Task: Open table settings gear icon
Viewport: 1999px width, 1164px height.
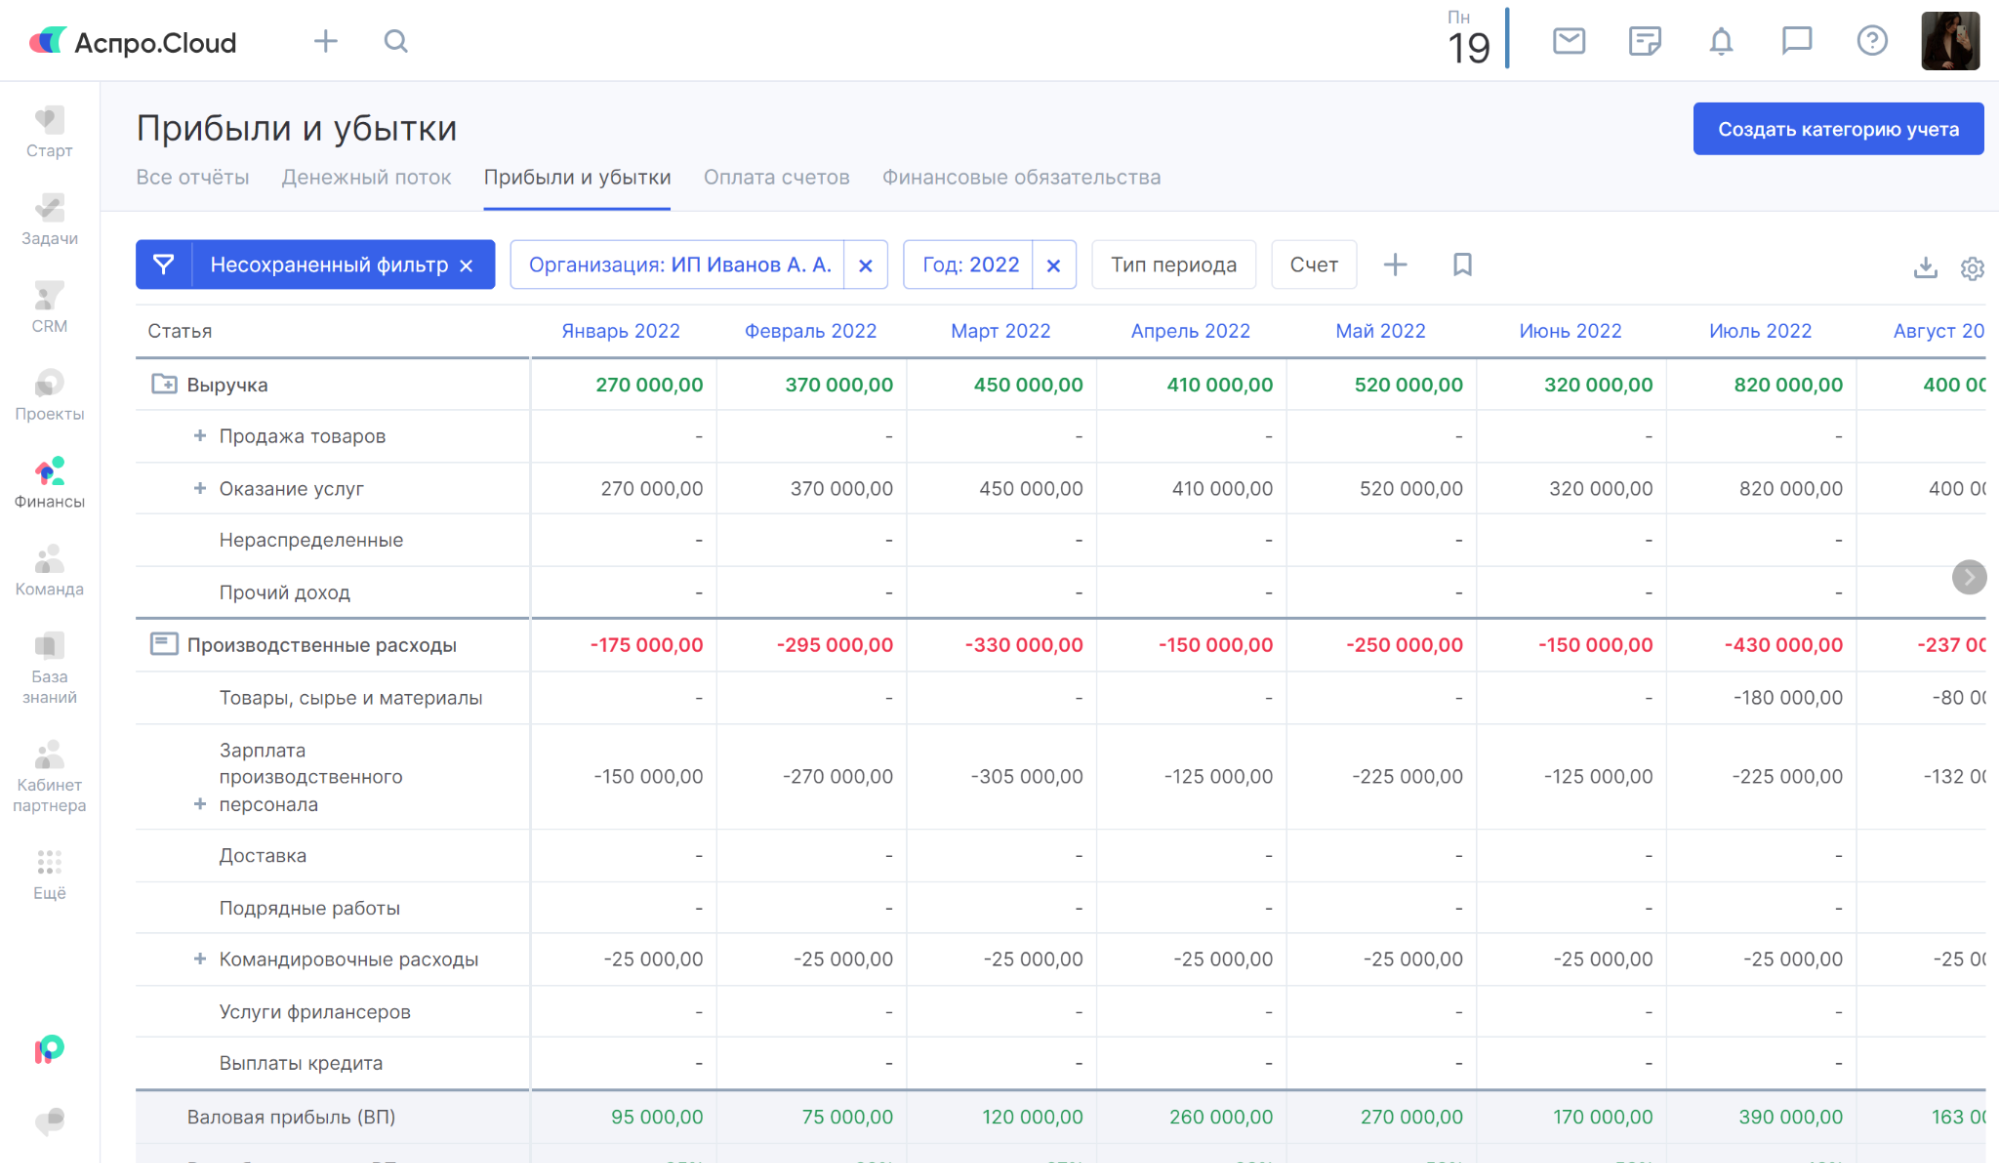Action: pos(1971,268)
